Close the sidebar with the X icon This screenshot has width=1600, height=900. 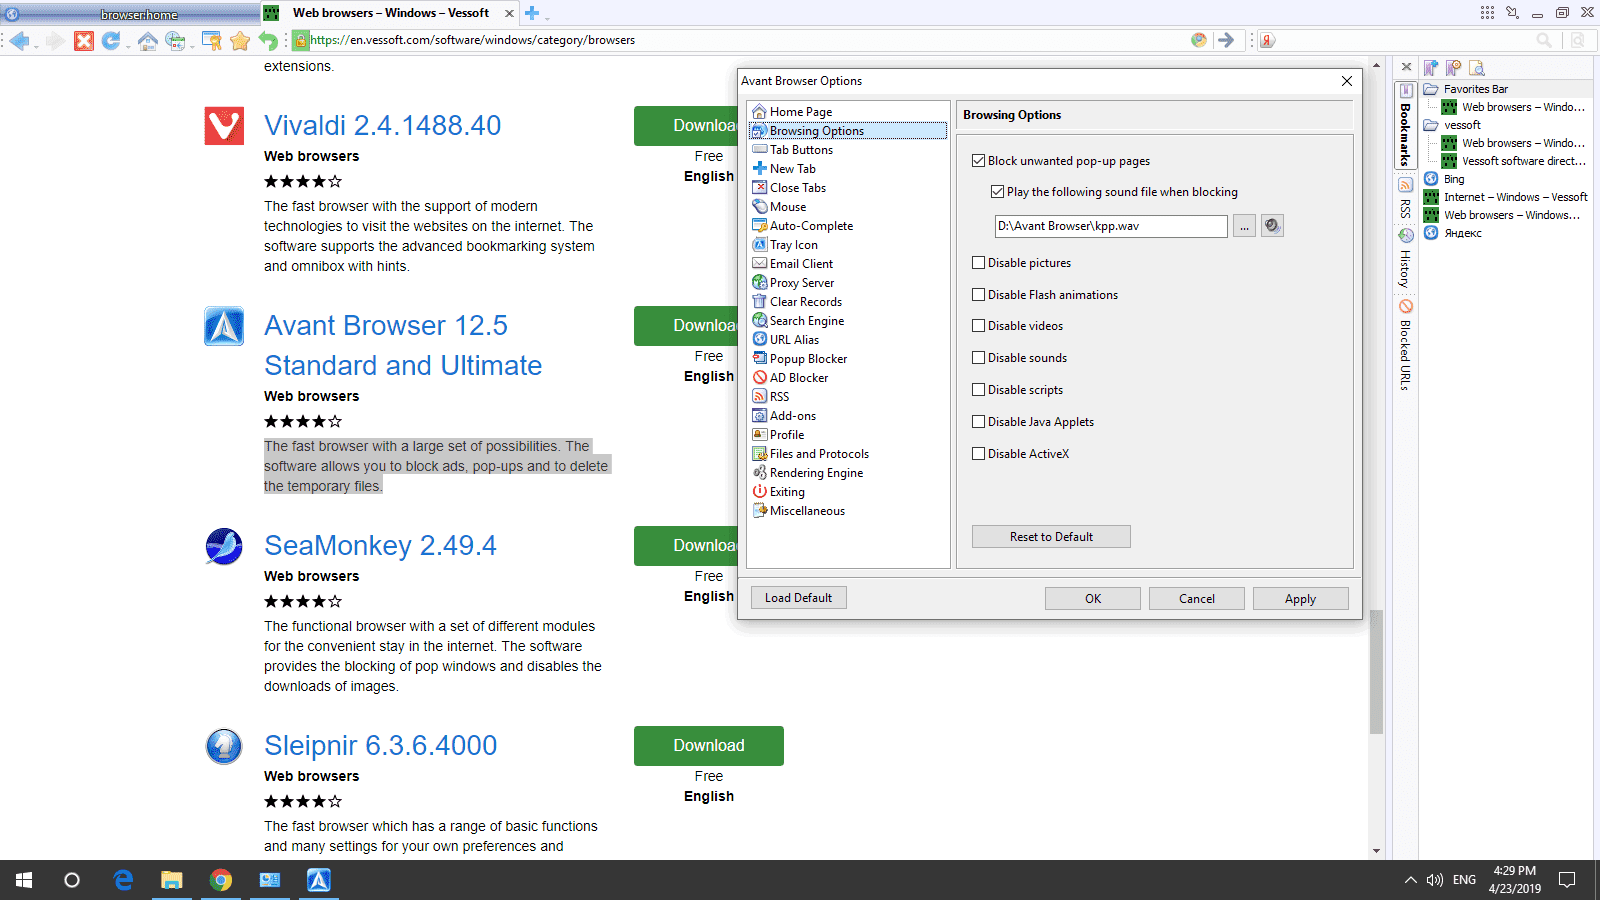[1406, 67]
